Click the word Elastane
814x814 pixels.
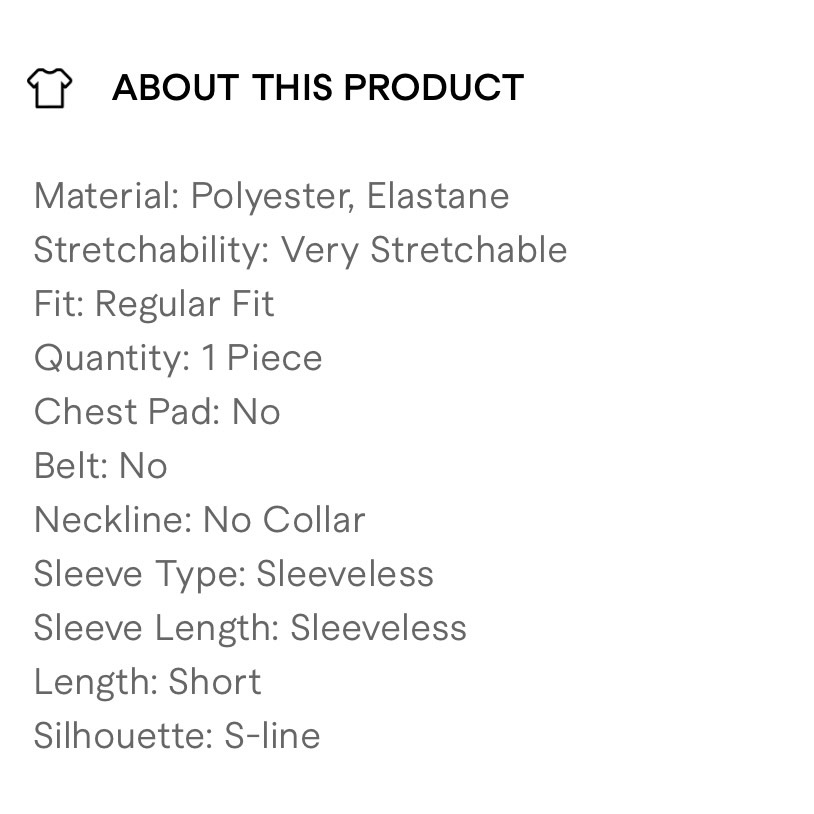[438, 196]
